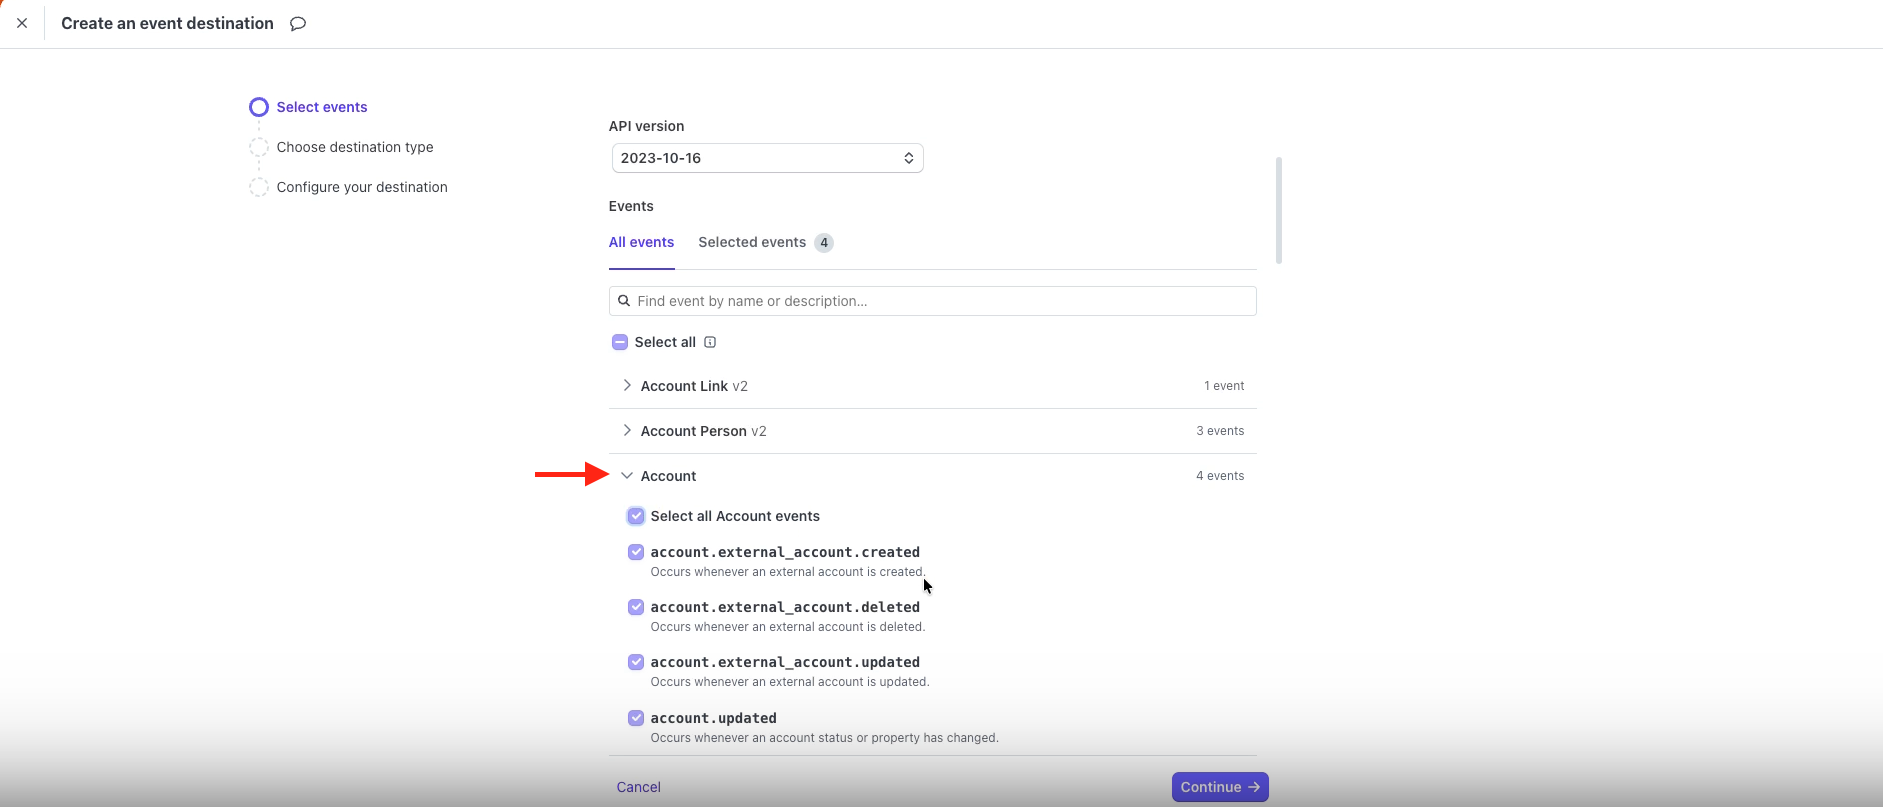Click the selected events count badge
This screenshot has width=1883, height=807.
823,243
